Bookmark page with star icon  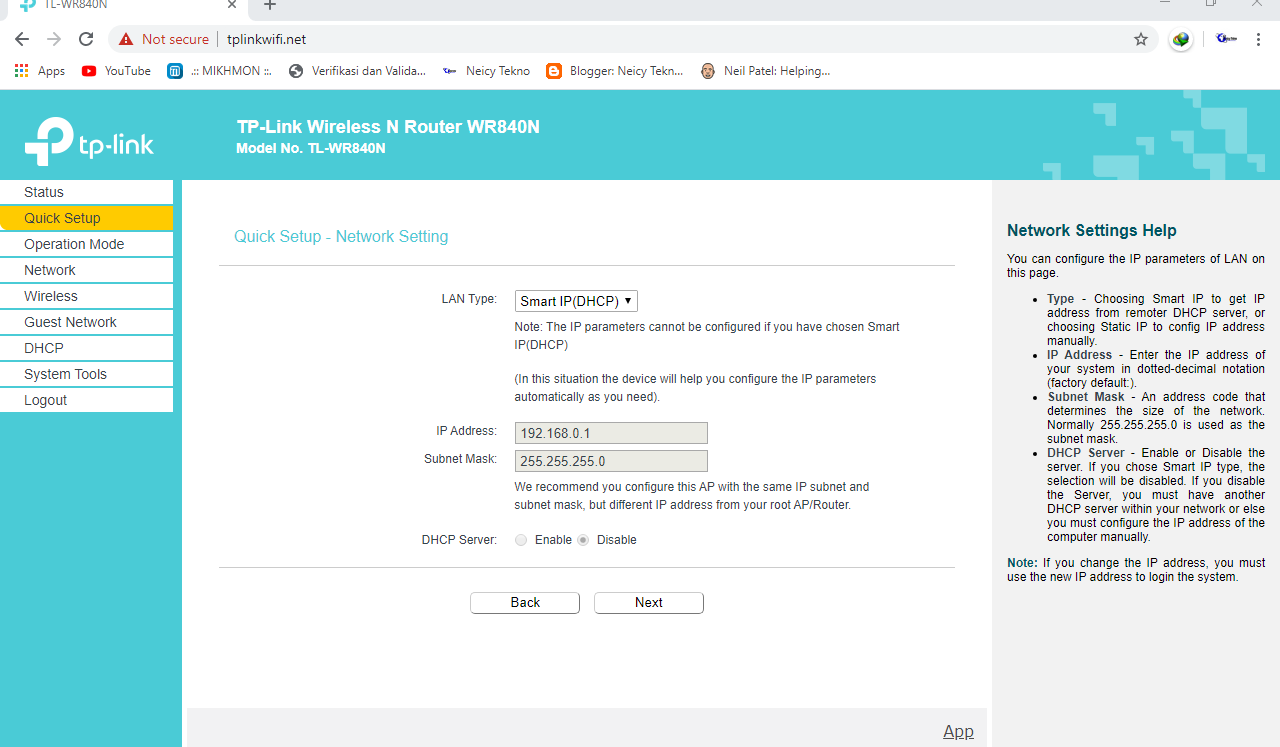point(1141,39)
